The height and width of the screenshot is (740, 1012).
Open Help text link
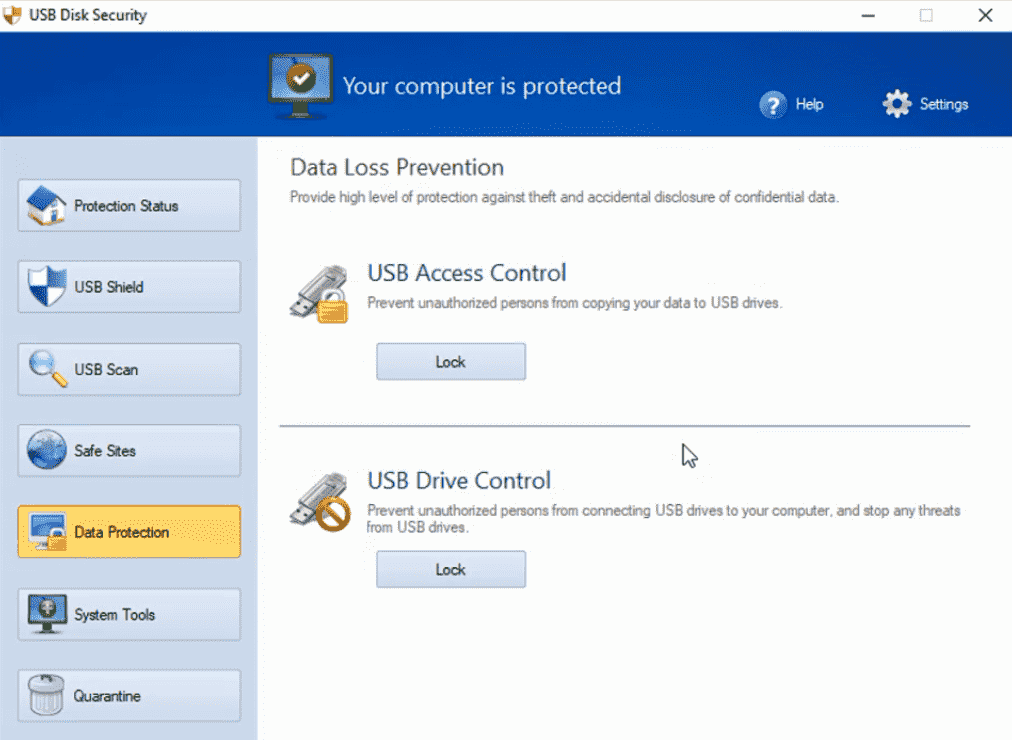click(x=809, y=105)
